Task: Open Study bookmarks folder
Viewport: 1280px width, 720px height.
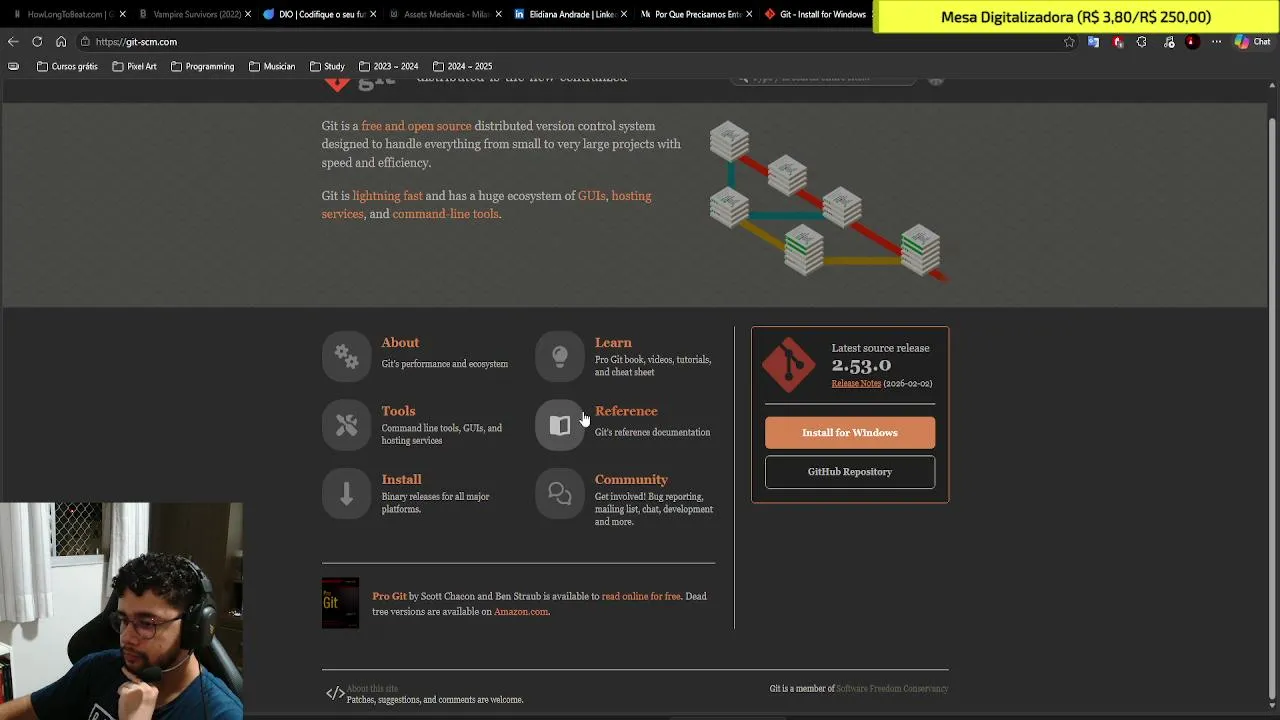Action: tap(327, 67)
